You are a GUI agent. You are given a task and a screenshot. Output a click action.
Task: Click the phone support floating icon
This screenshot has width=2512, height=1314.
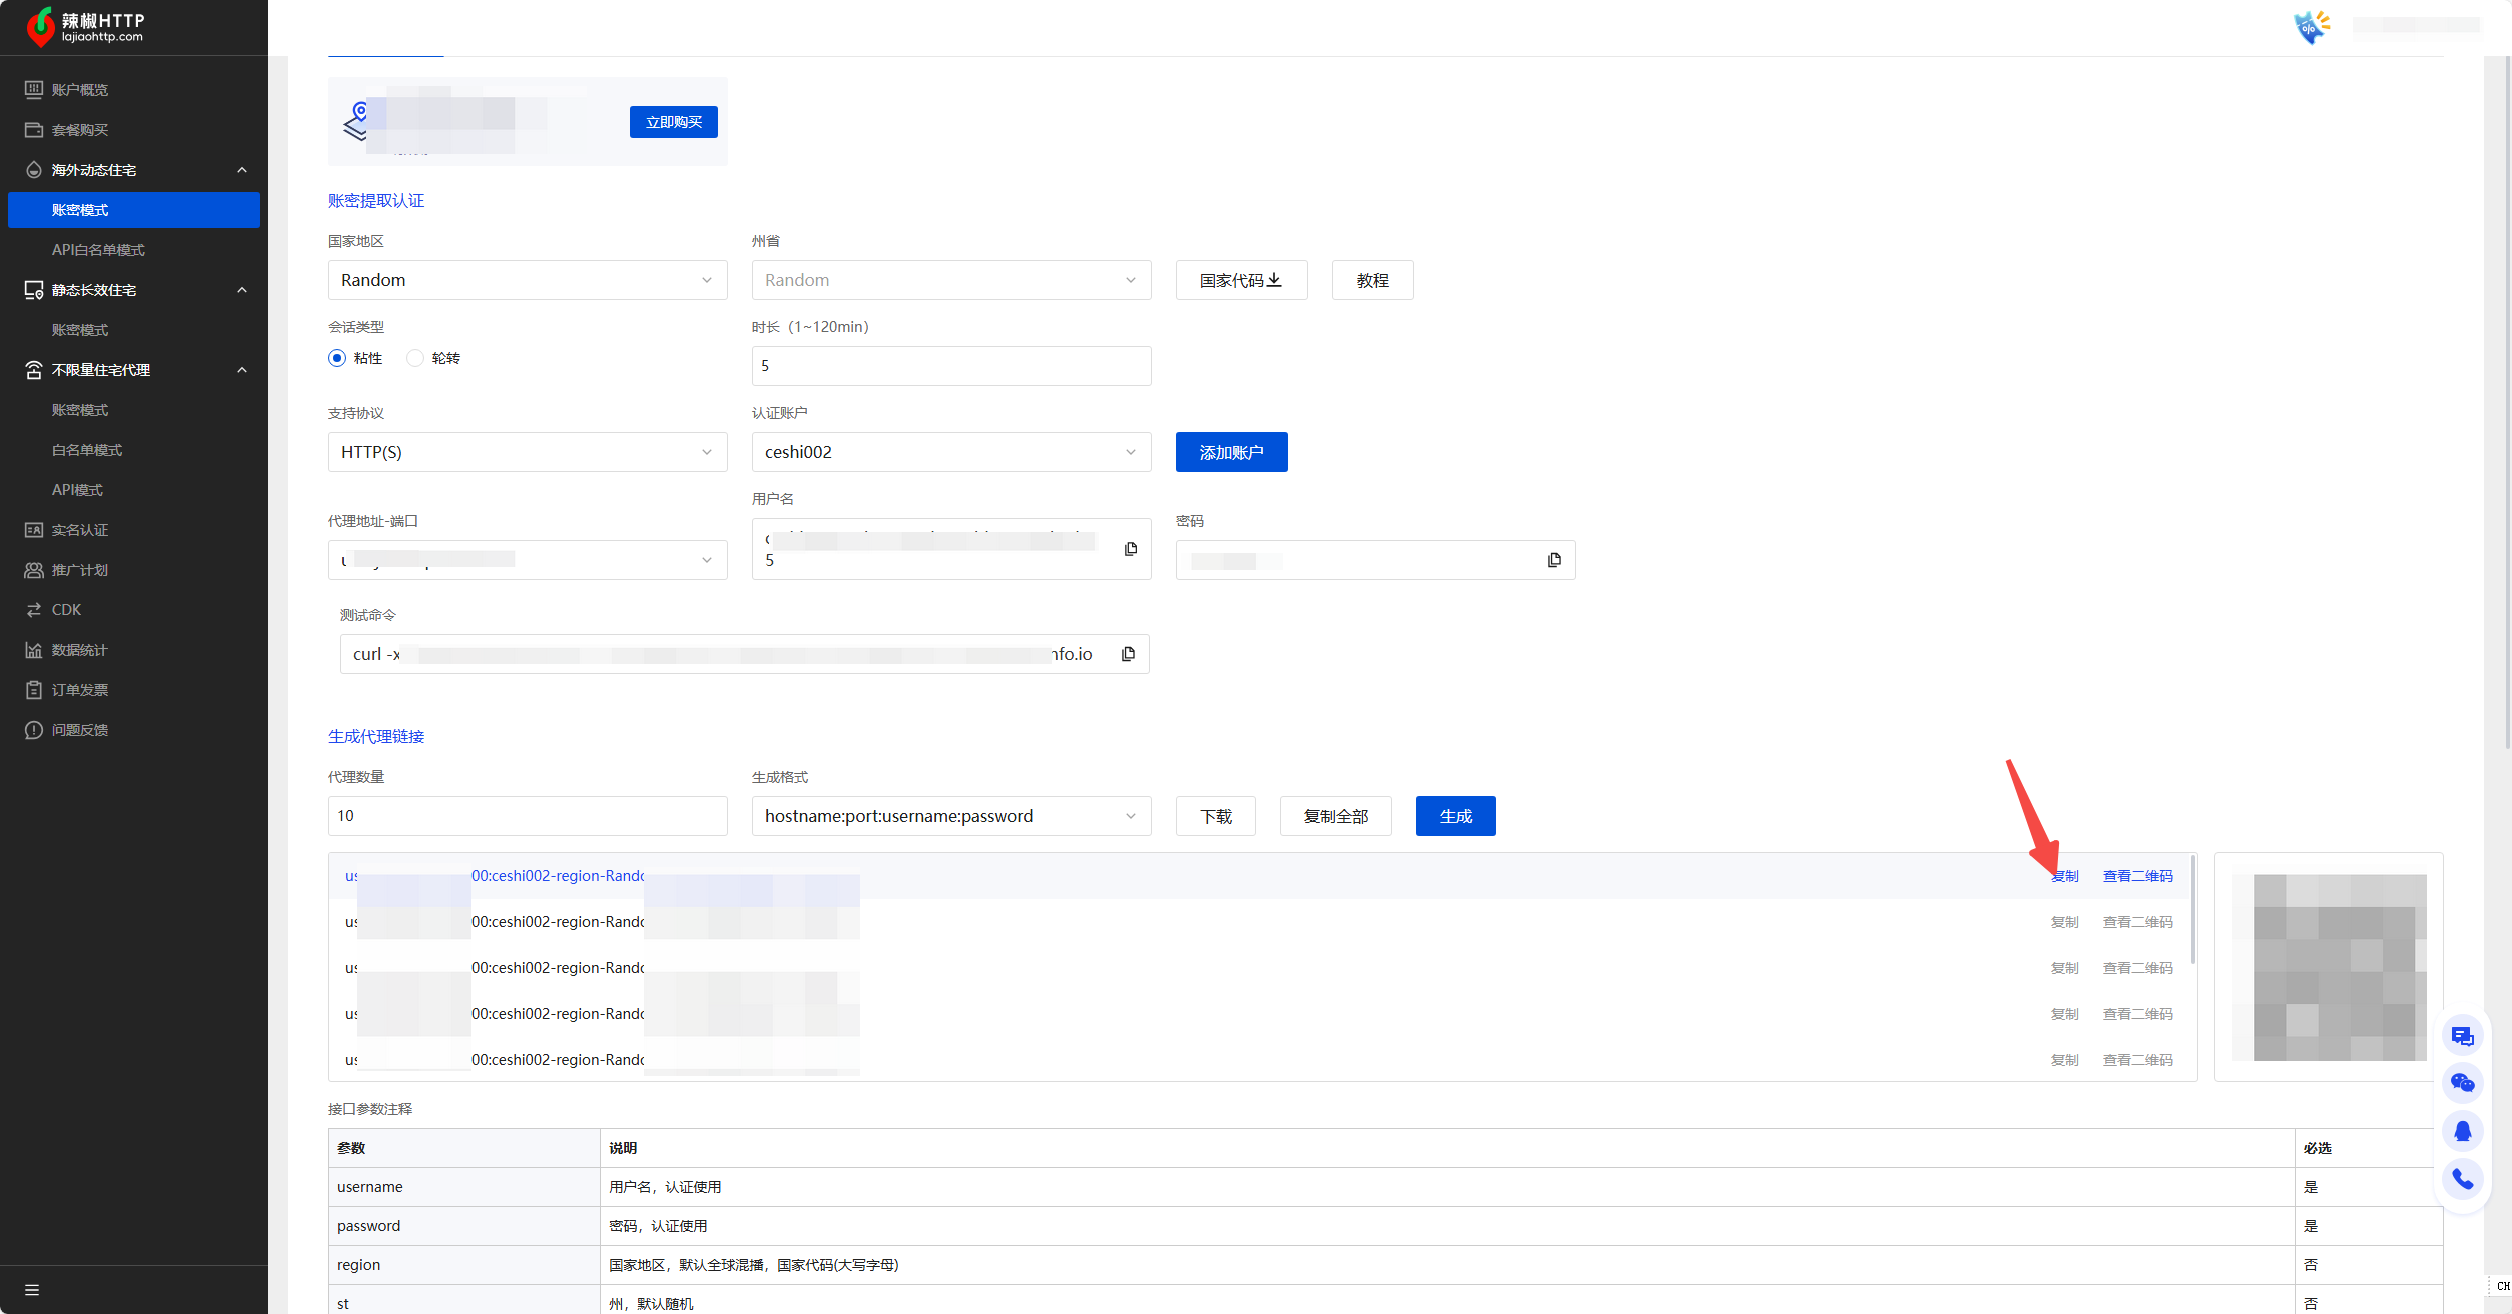click(x=2462, y=1180)
